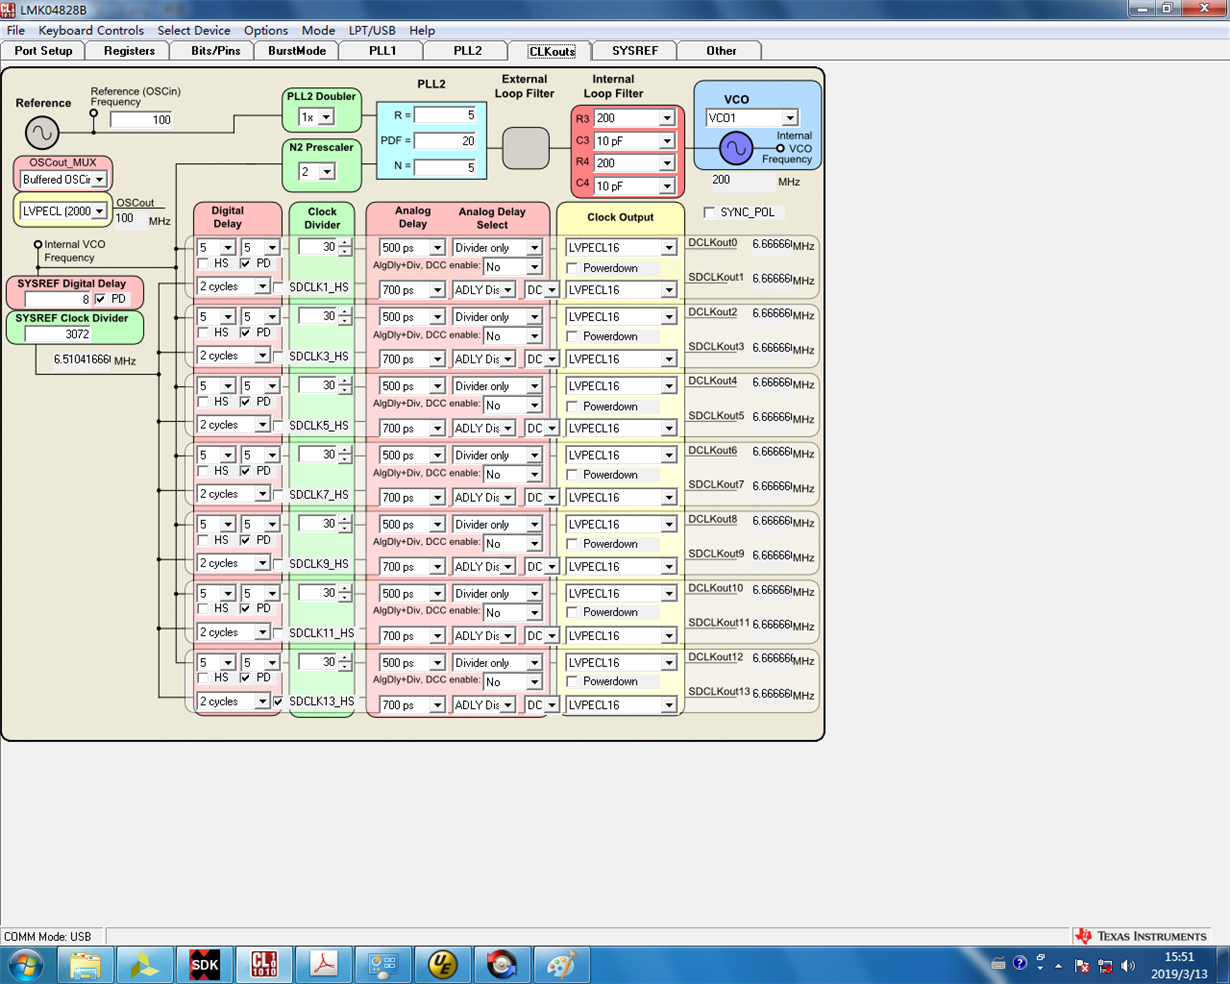Click the help question-mark tray icon
This screenshot has height=984, width=1230.
[1019, 964]
